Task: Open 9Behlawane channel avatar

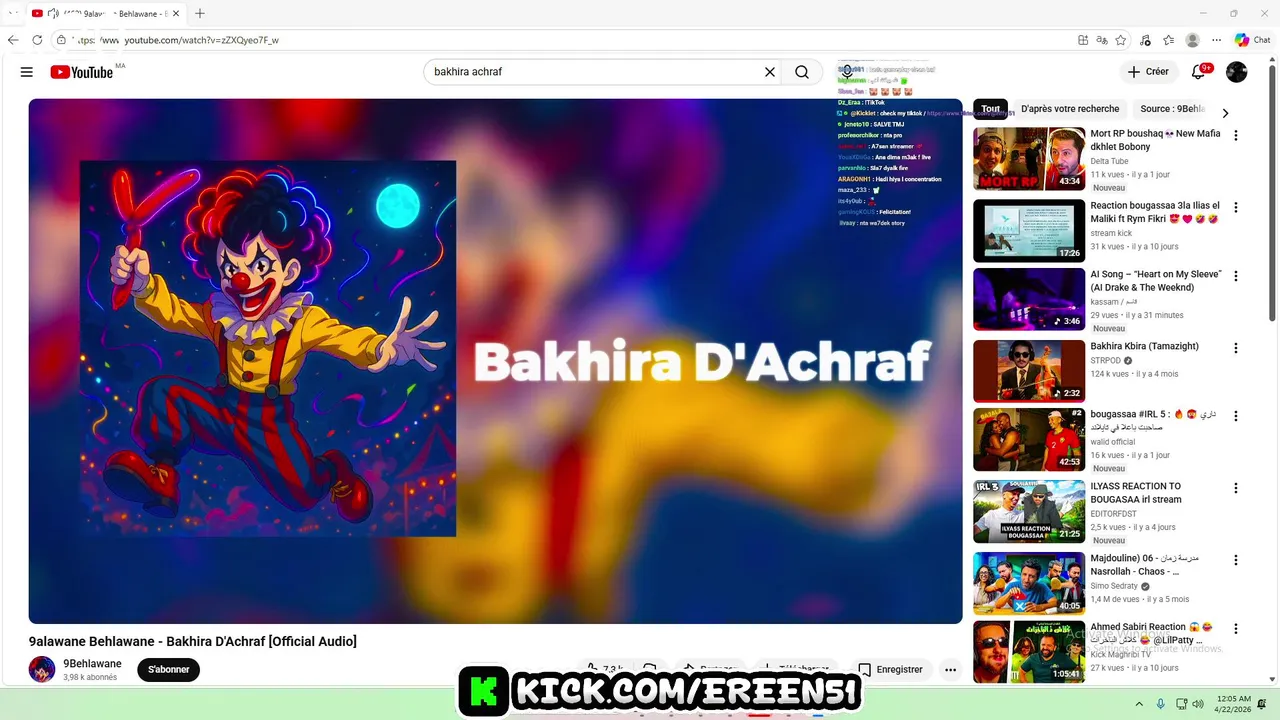Action: (x=42, y=669)
